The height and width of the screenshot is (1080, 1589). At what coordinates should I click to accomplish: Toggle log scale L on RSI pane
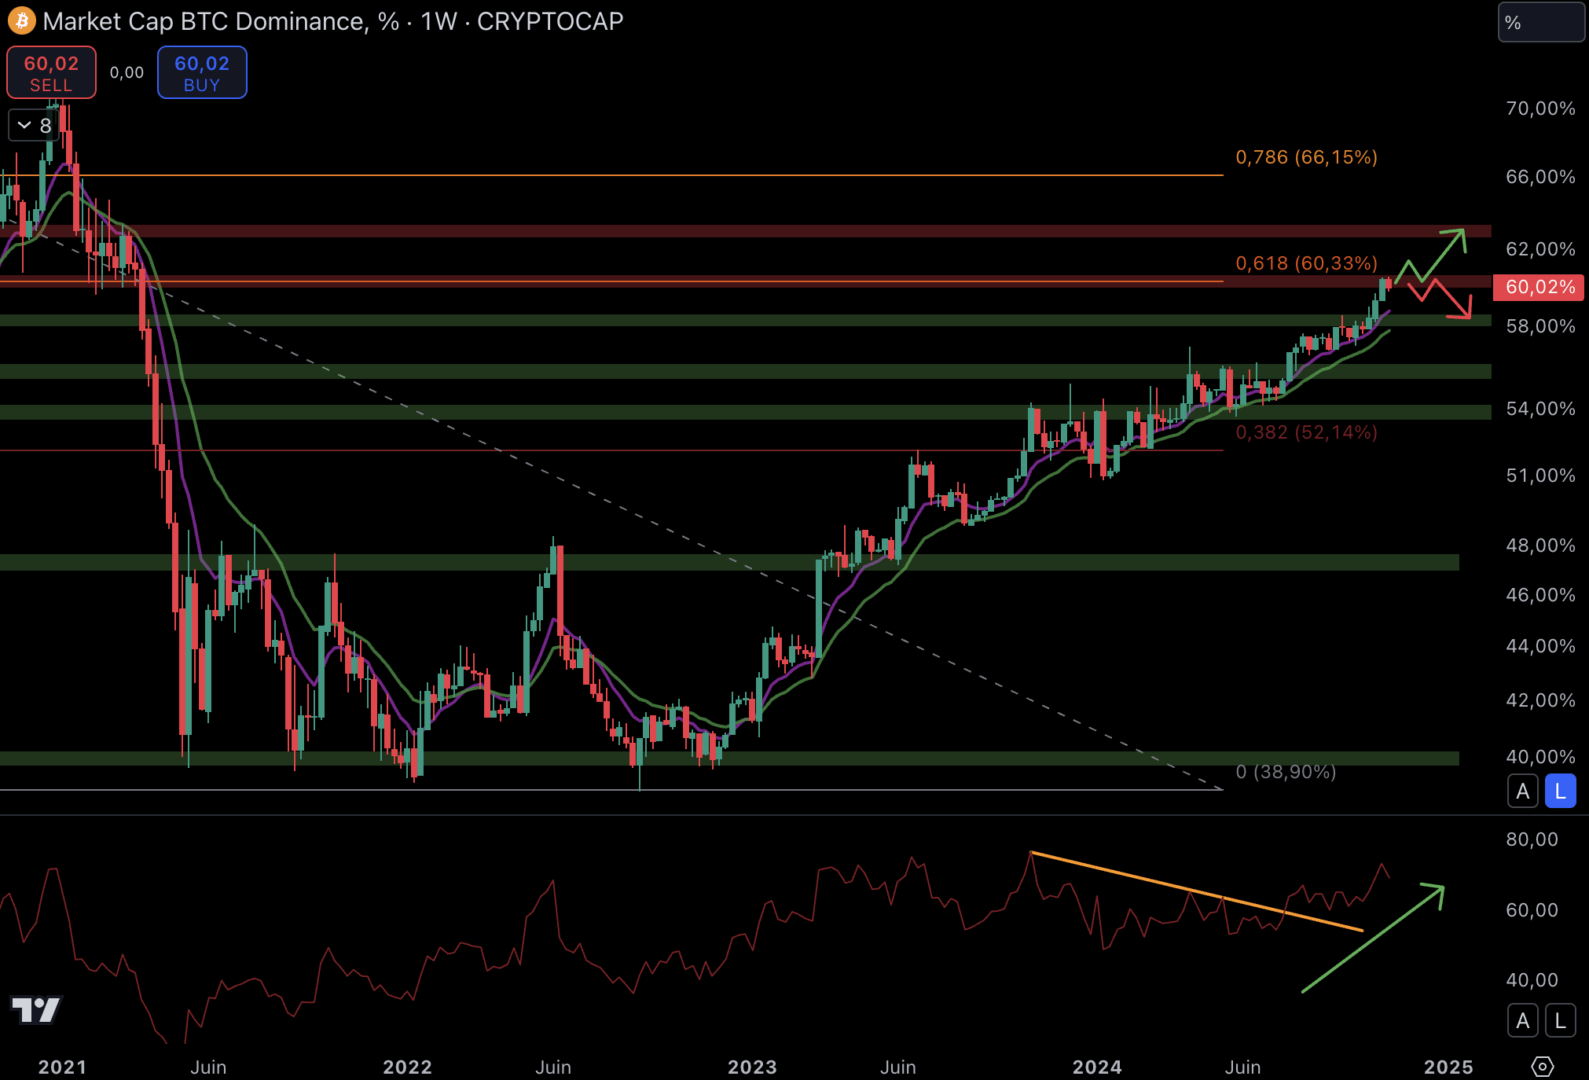(1560, 1021)
